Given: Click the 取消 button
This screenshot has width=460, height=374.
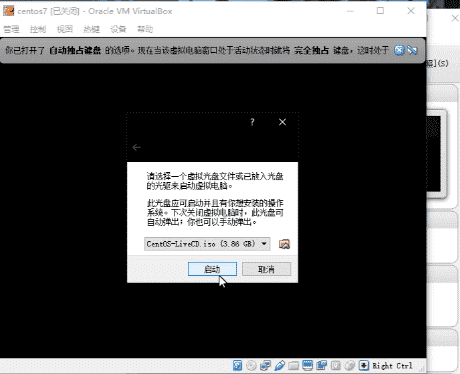Looking at the screenshot, I should tap(266, 269).
